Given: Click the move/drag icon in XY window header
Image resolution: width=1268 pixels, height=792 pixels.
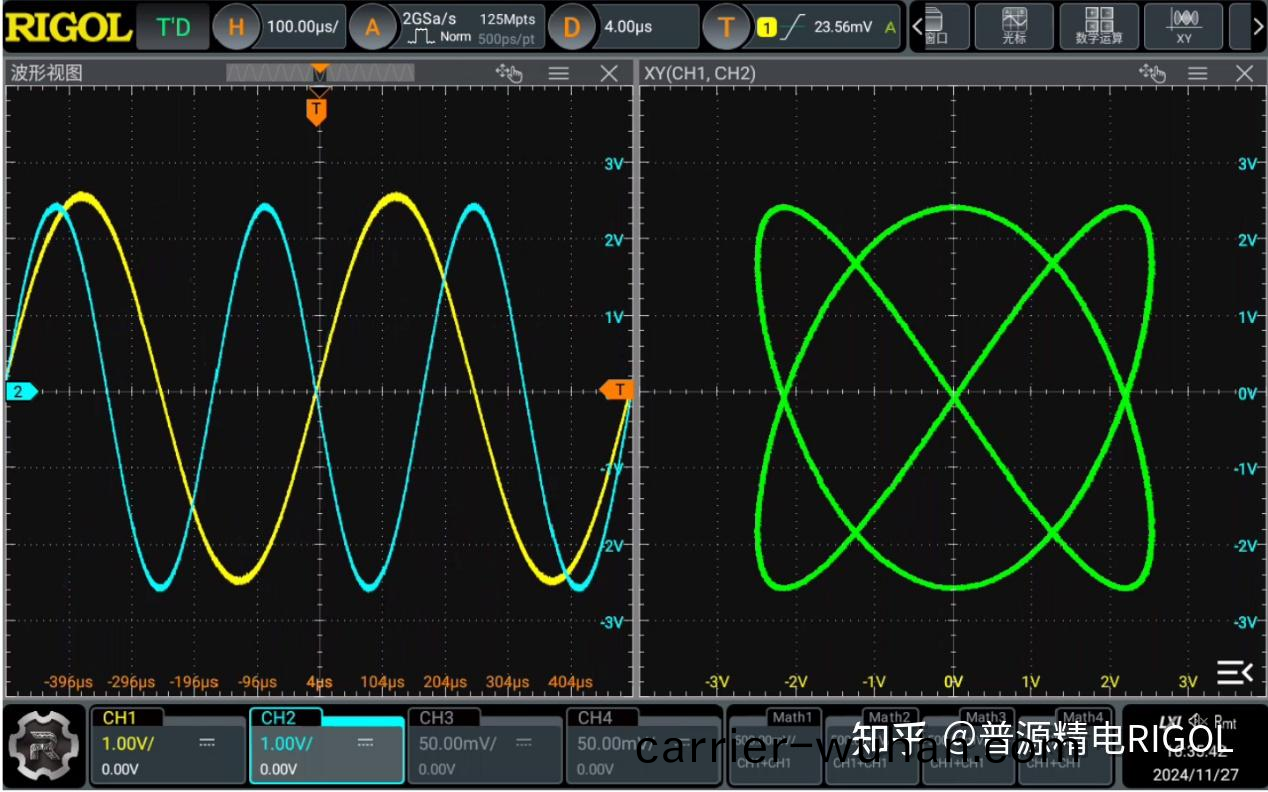Looking at the screenshot, I should click(1152, 73).
